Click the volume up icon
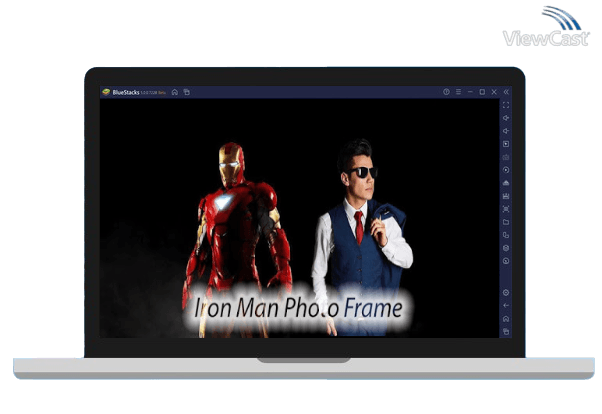Image resolution: width=602 pixels, height=414 pixels. pyautogui.click(x=506, y=118)
